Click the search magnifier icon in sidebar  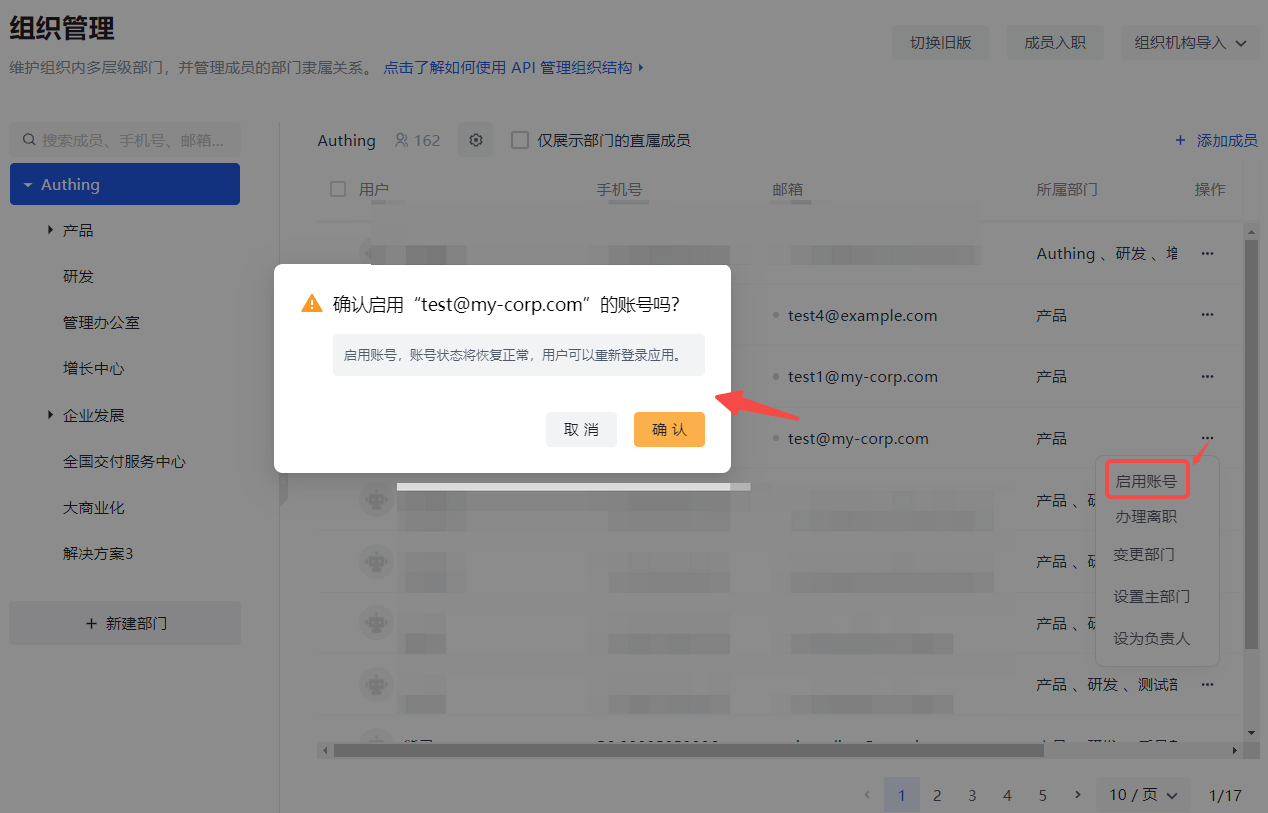29,141
